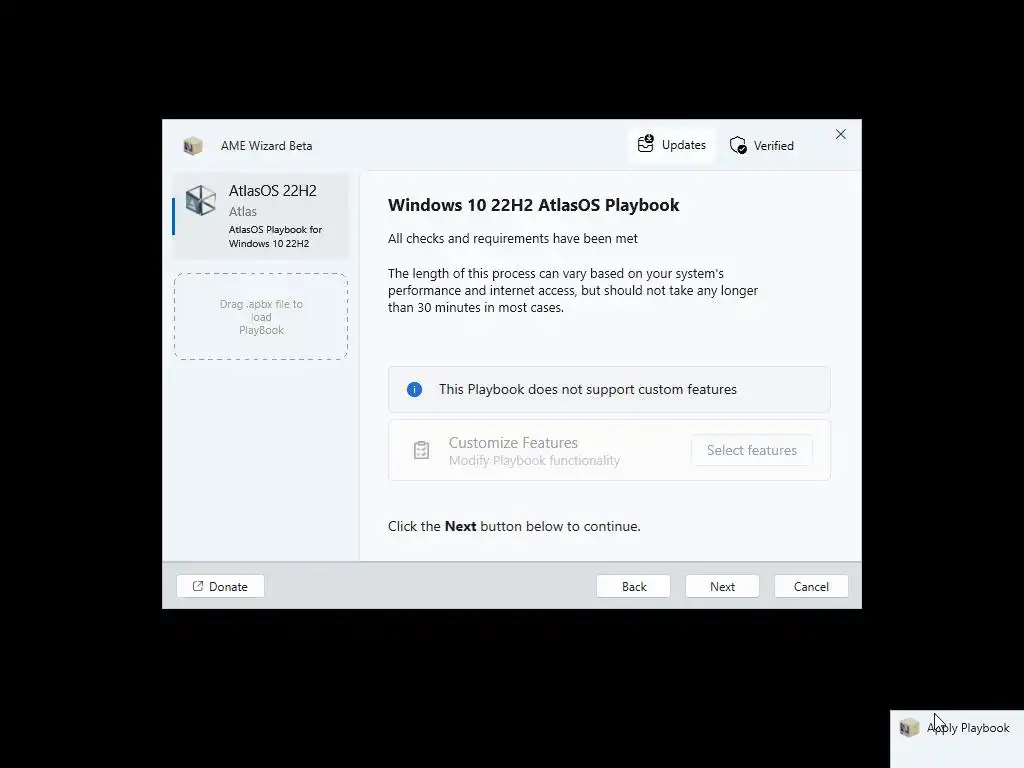Screen dimensions: 1024x768
Task: Click the AME Wizard box icon in title bar
Action: click(193, 146)
